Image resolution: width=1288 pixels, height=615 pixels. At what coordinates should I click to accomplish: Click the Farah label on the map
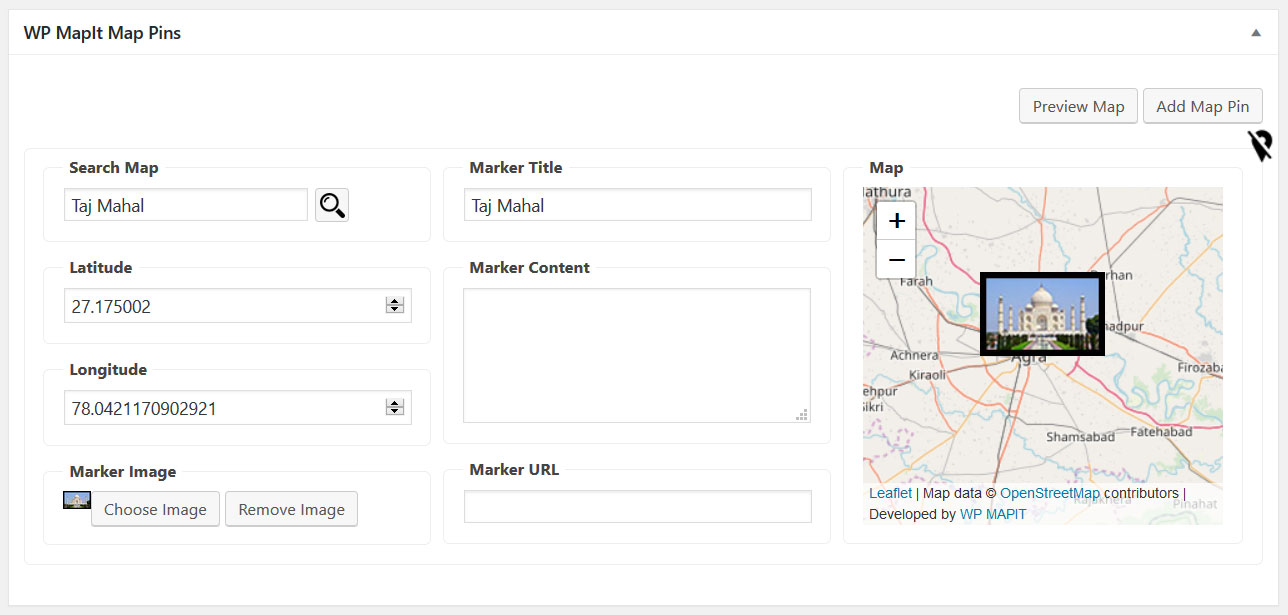[x=916, y=281]
